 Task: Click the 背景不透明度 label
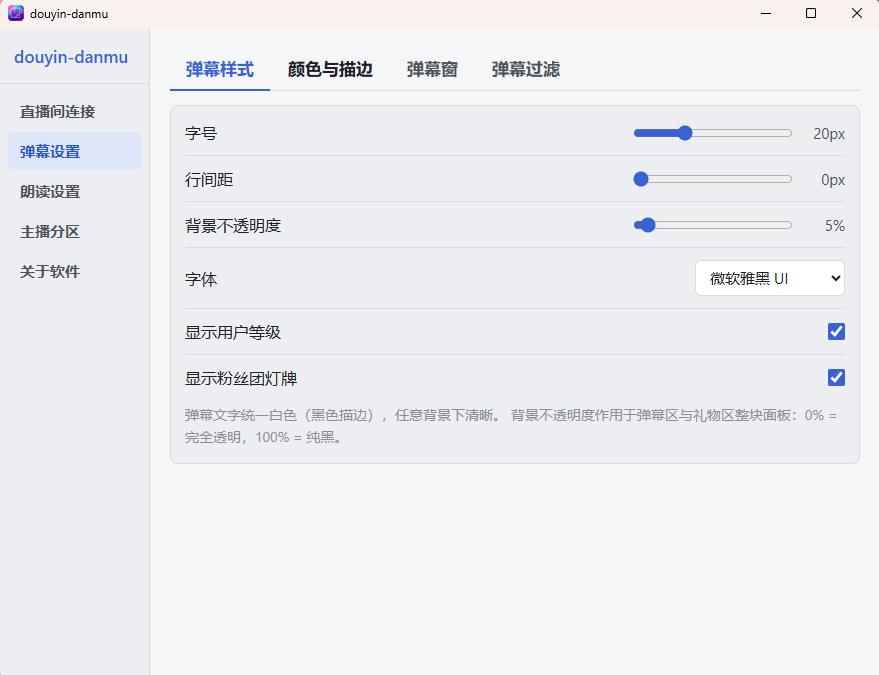pyautogui.click(x=233, y=226)
